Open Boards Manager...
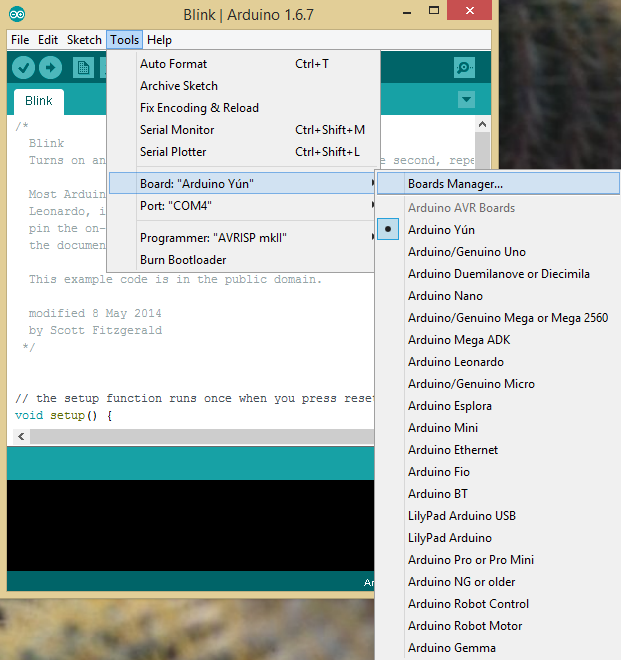The width and height of the screenshot is (621, 660). pyautogui.click(x=498, y=184)
